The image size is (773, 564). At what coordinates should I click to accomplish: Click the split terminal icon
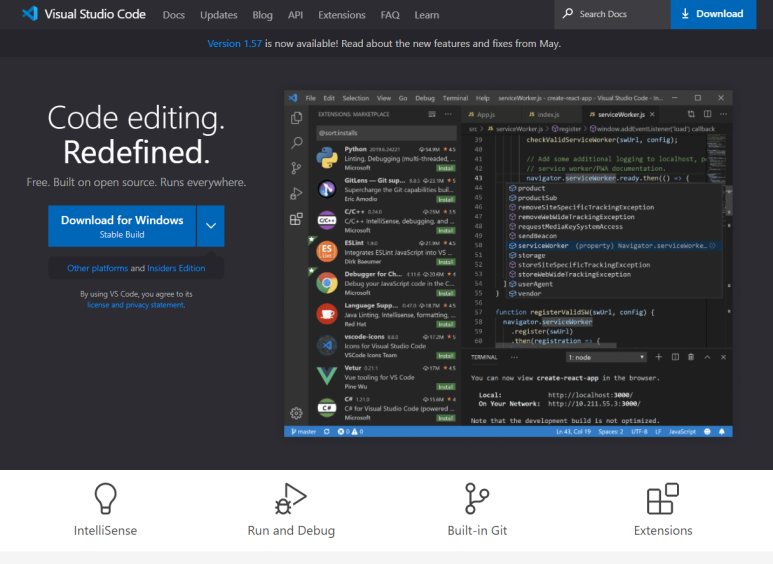pyautogui.click(x=675, y=357)
